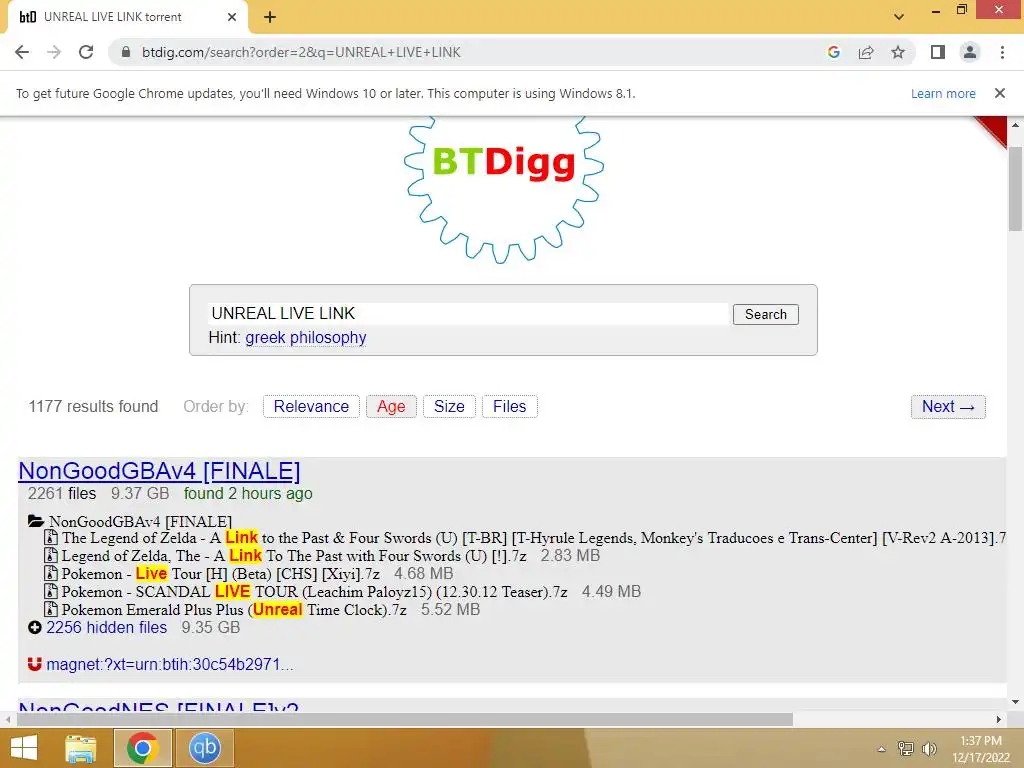The width and height of the screenshot is (1024, 768).
Task: Click the 9.37 GB size text
Action: pos(140,493)
